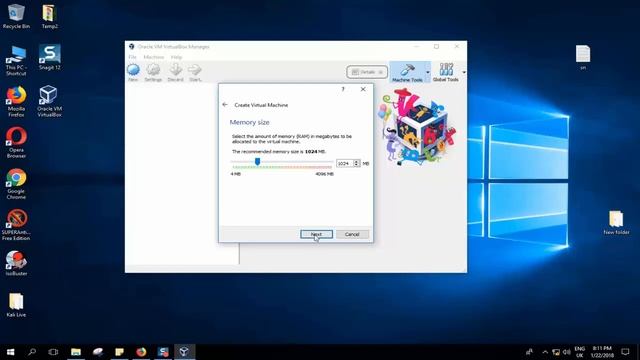Select Oracle VM VirtualBox desktop icon
The width and height of the screenshot is (640, 360).
coord(49,101)
